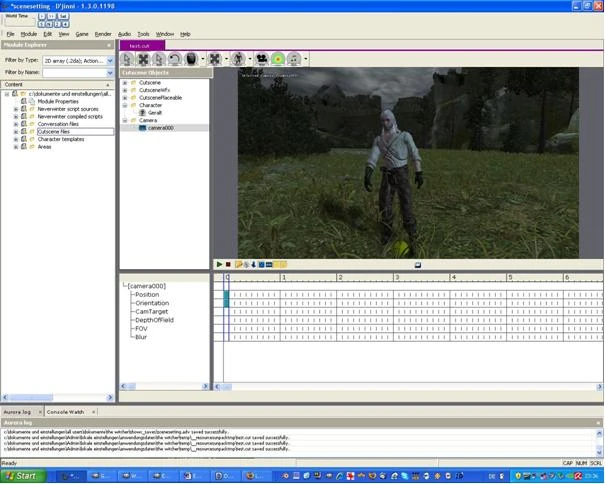The image size is (605, 484).
Task: Click the dark helmet toolbar icon
Action: (x=191, y=59)
